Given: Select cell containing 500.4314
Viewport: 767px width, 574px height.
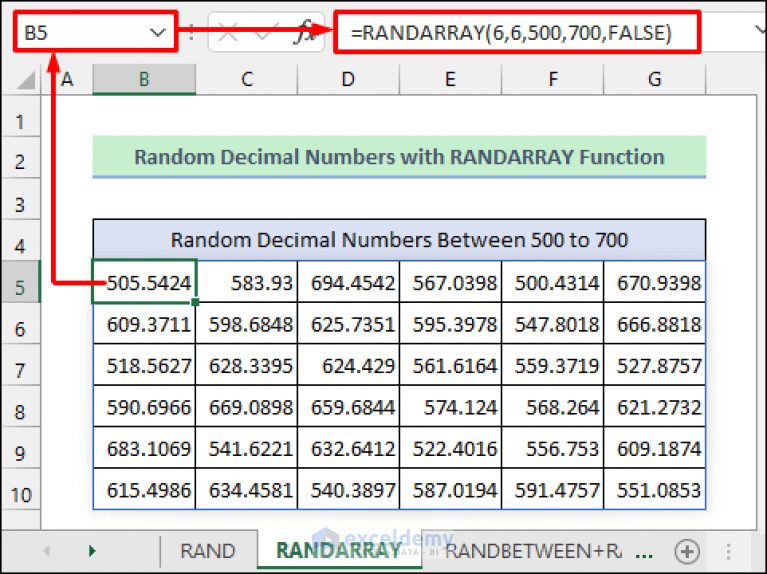Looking at the screenshot, I should tap(553, 282).
